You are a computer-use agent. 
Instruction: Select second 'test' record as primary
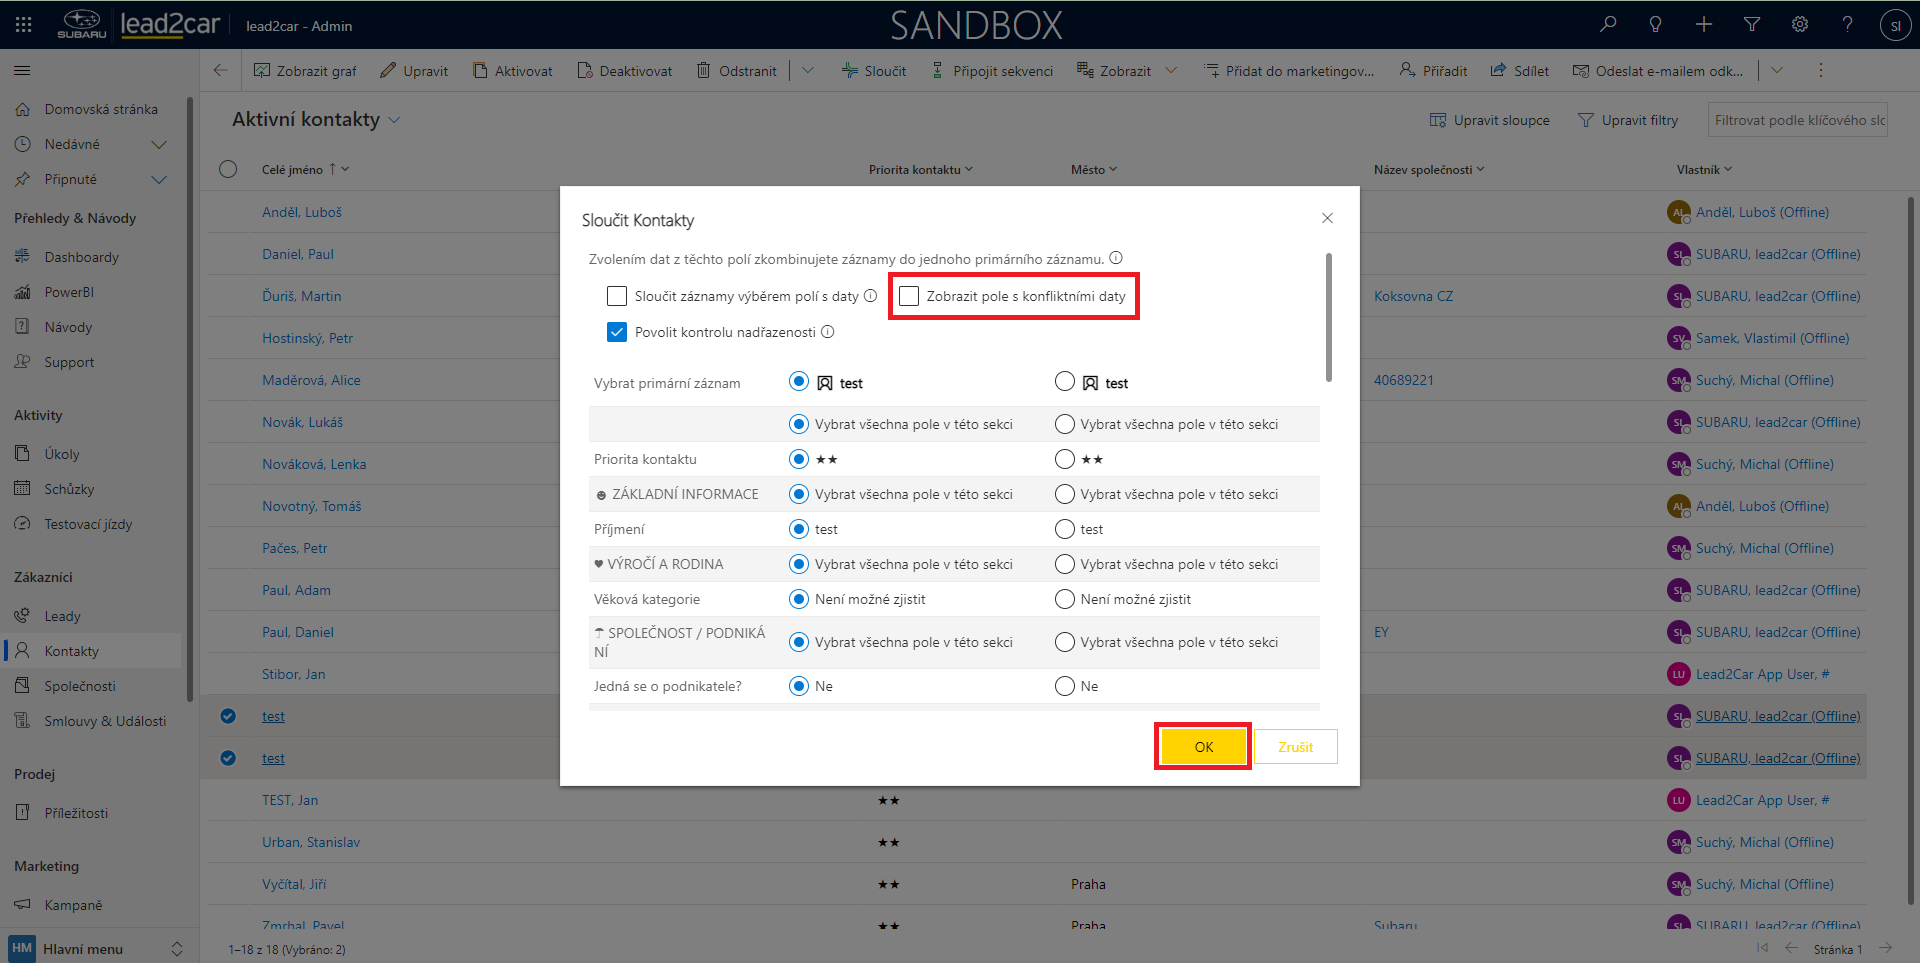pos(1065,382)
